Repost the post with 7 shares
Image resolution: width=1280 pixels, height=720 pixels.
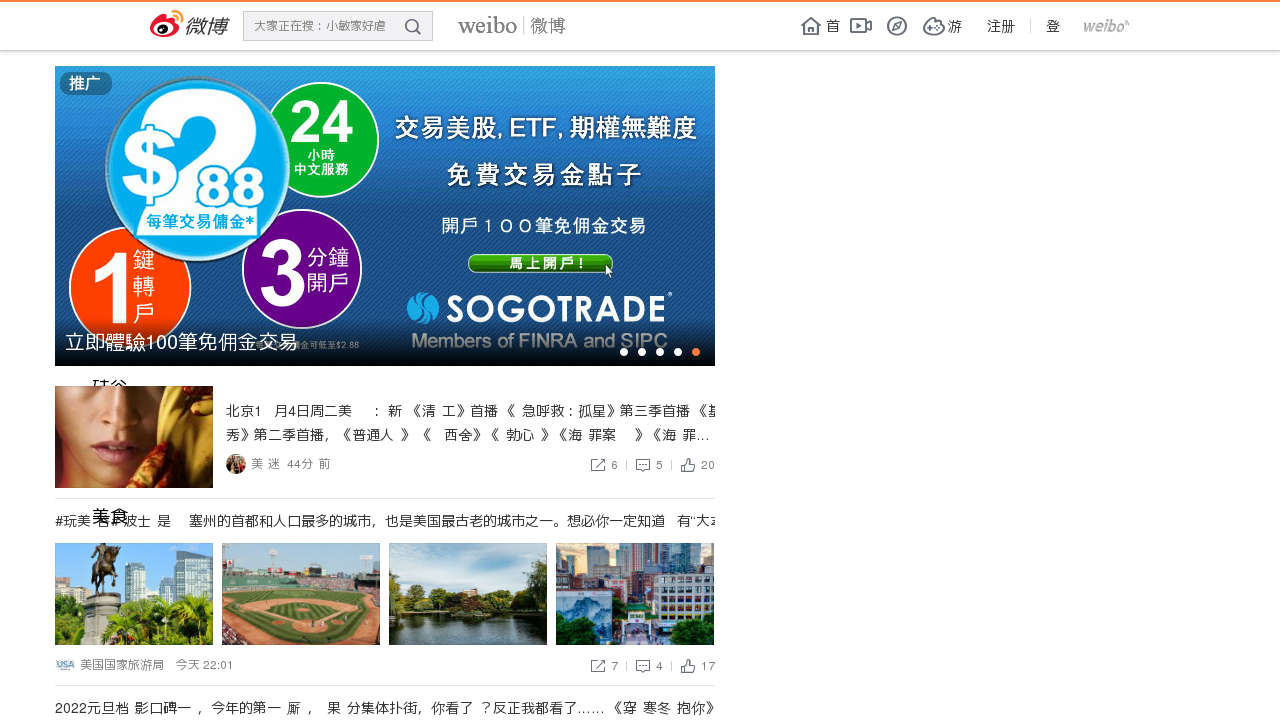click(x=604, y=666)
